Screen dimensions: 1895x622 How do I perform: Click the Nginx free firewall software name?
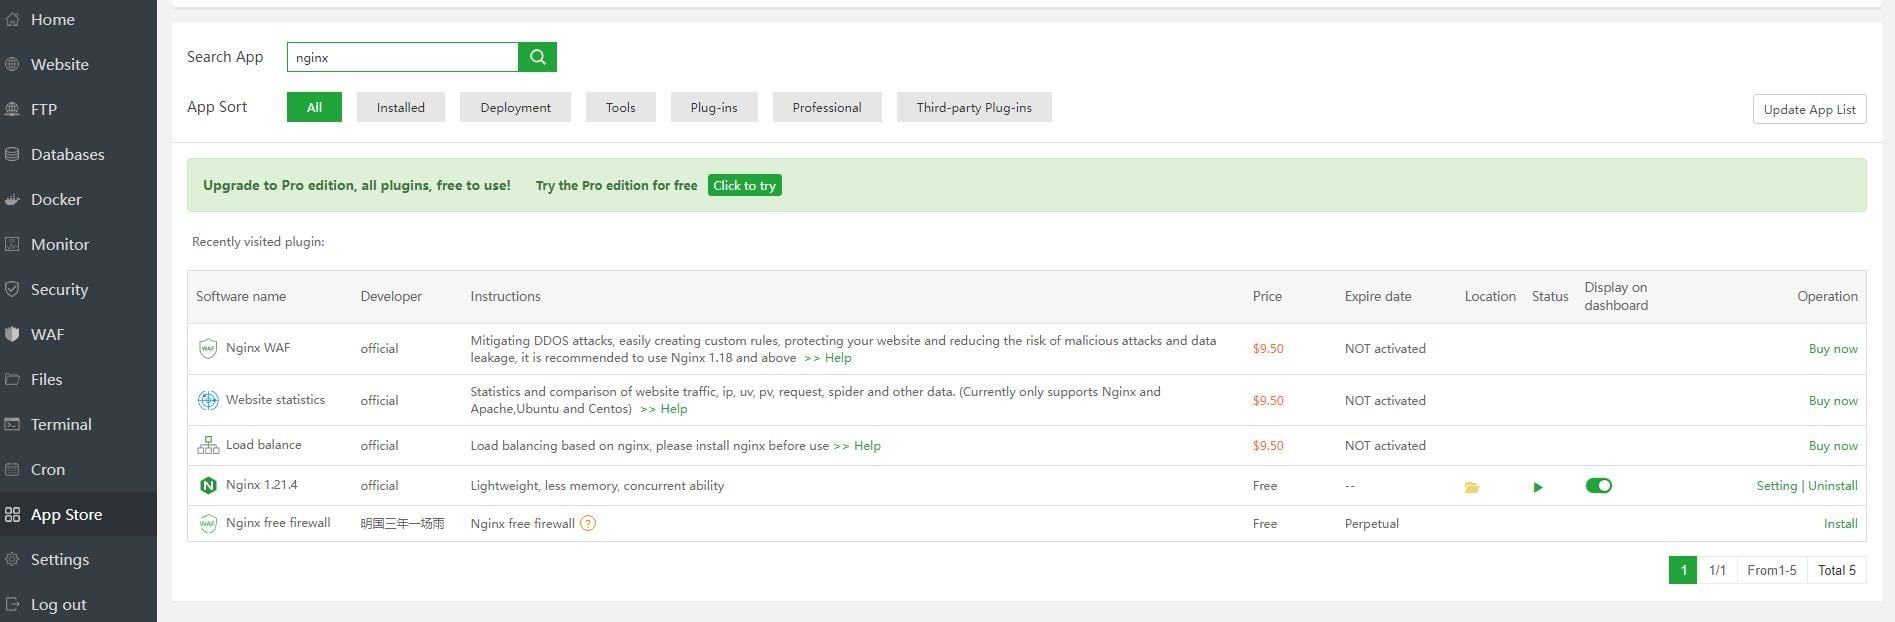point(278,523)
